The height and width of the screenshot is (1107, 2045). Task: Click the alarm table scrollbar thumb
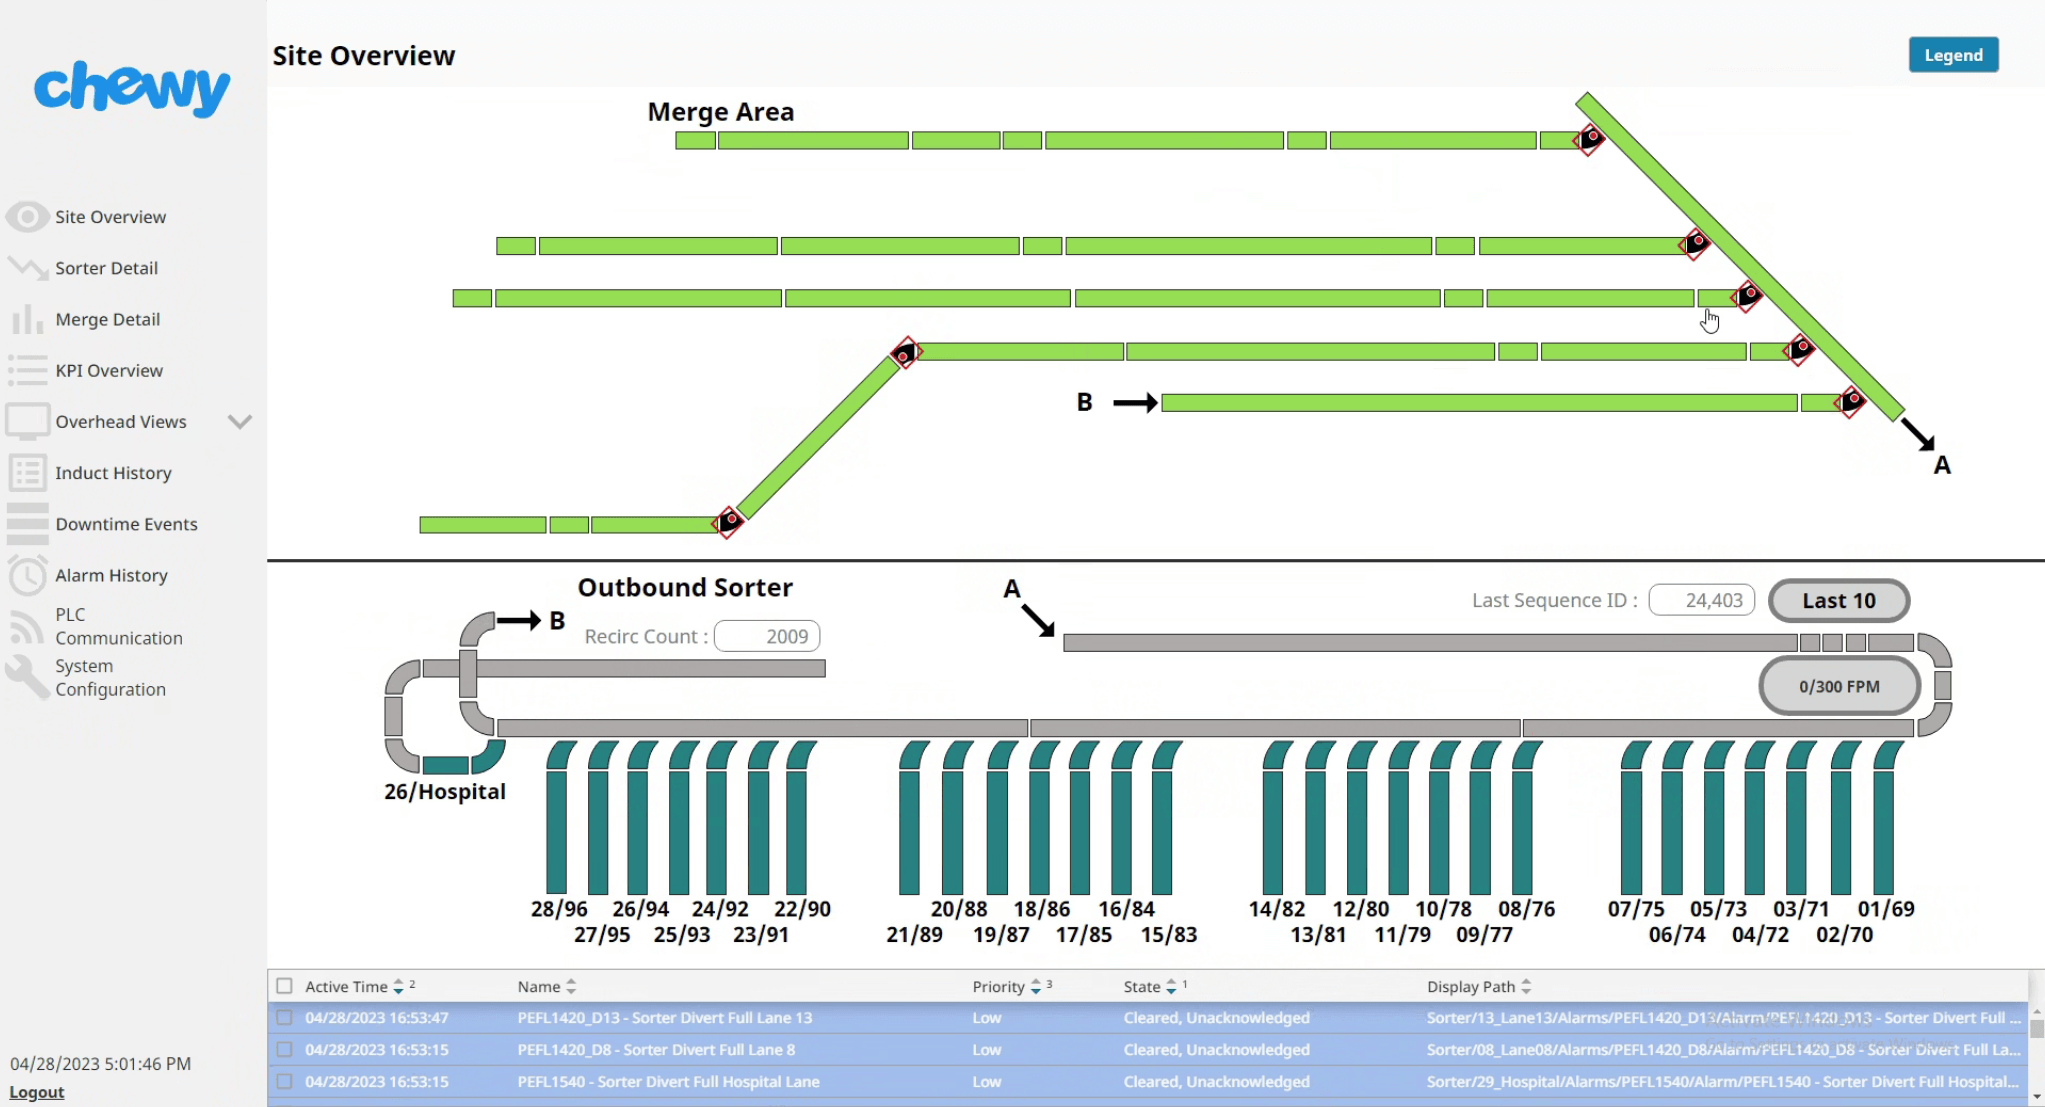pos(2037,1029)
